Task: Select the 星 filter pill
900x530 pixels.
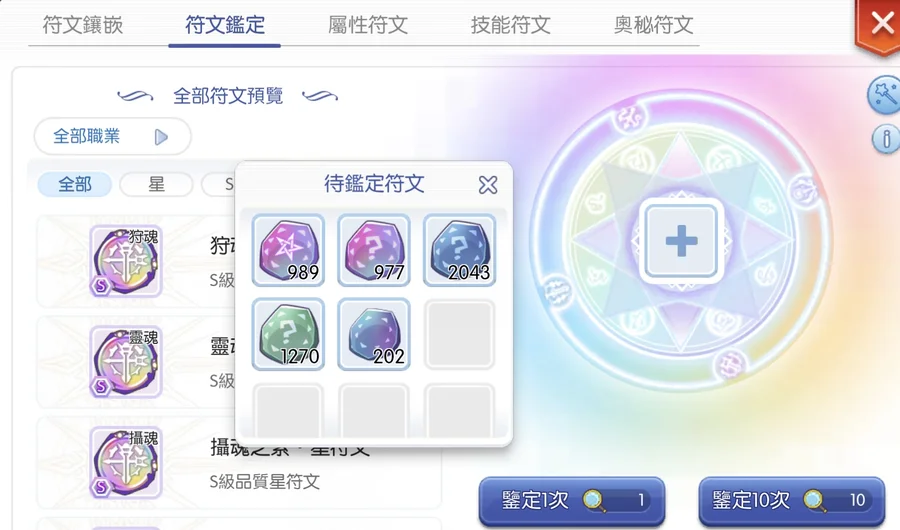Action: click(156, 184)
